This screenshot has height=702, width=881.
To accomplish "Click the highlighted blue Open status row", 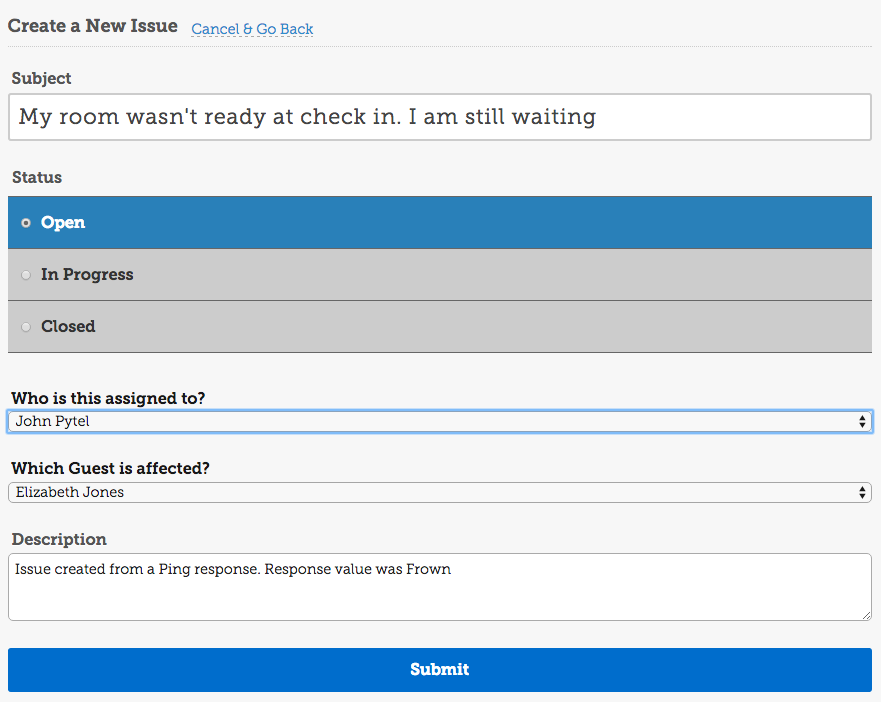I will coord(440,222).
